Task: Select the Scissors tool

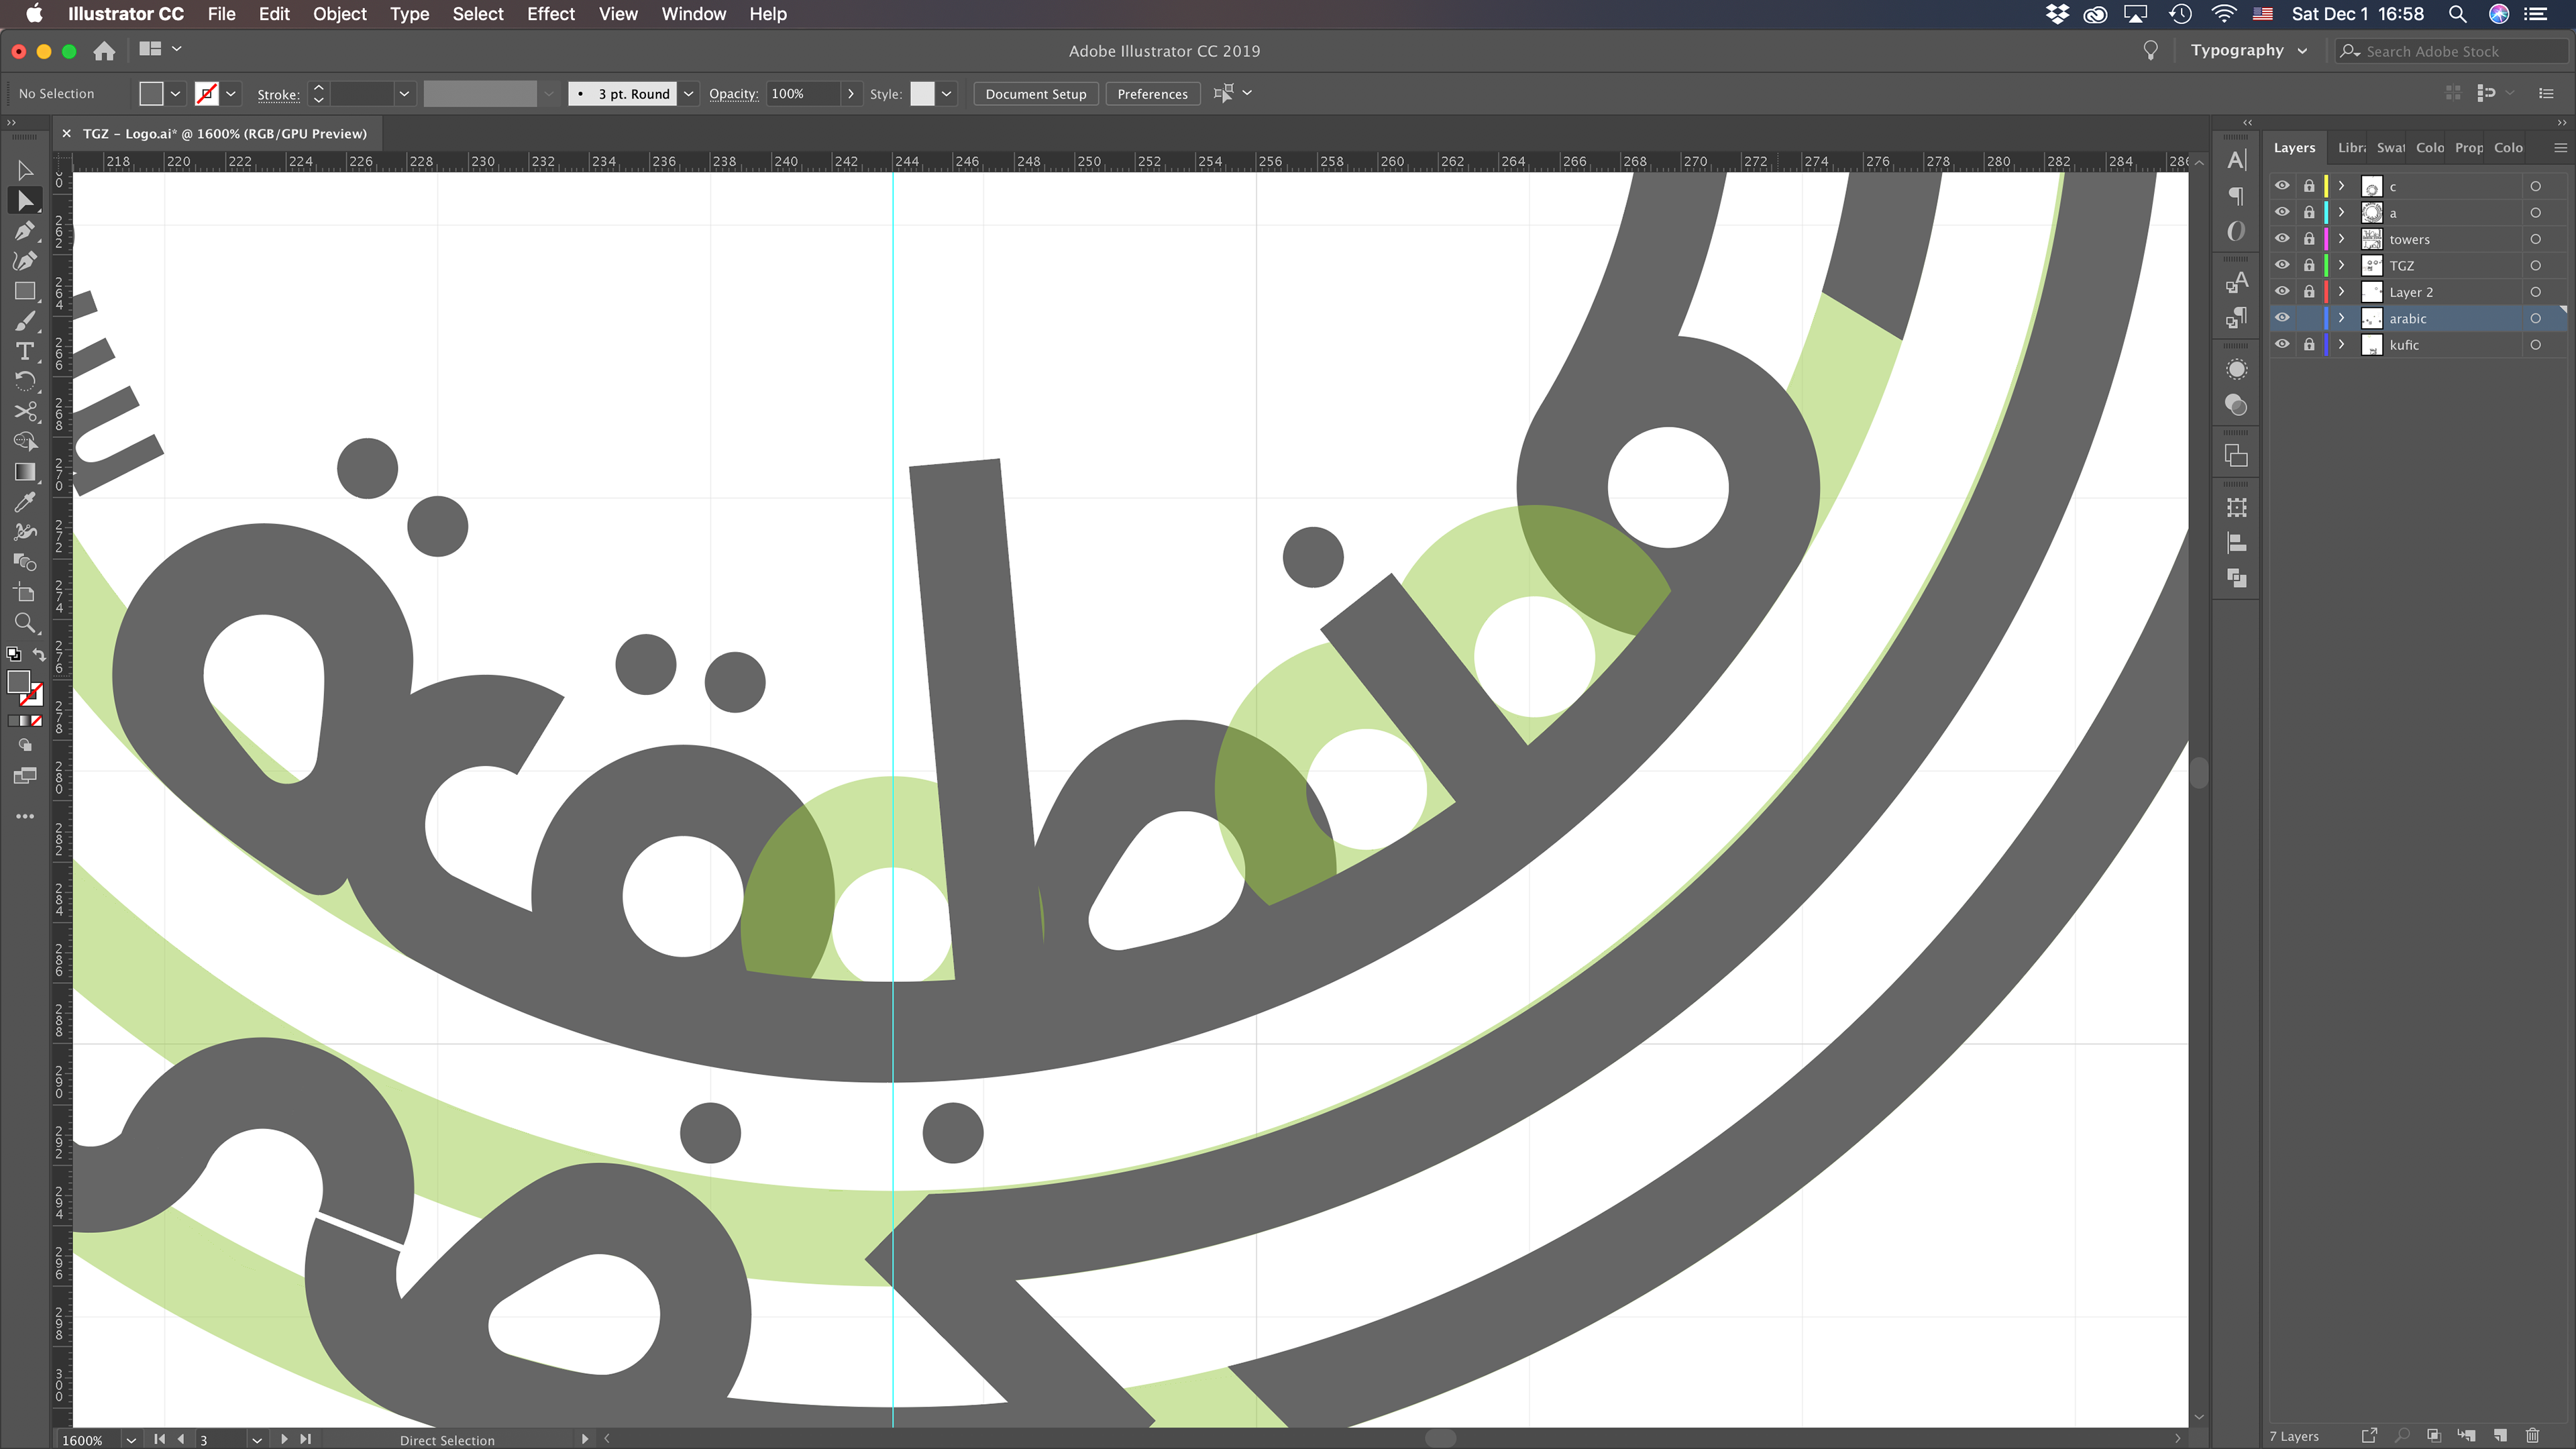Action: (x=25, y=411)
